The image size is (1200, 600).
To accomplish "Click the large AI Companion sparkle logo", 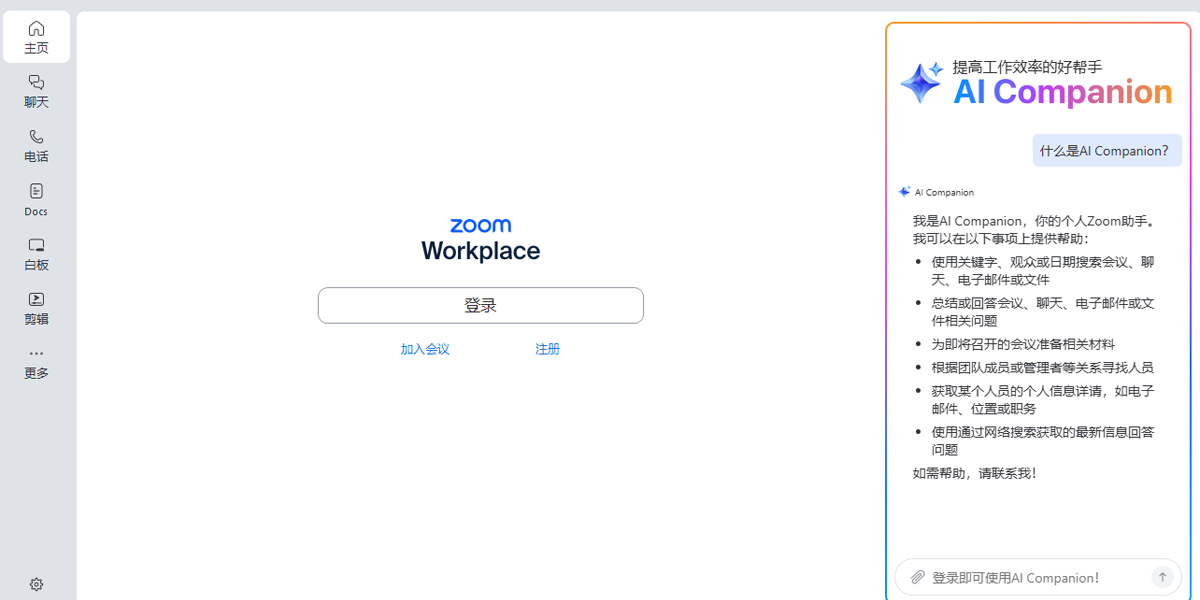I will [921, 83].
